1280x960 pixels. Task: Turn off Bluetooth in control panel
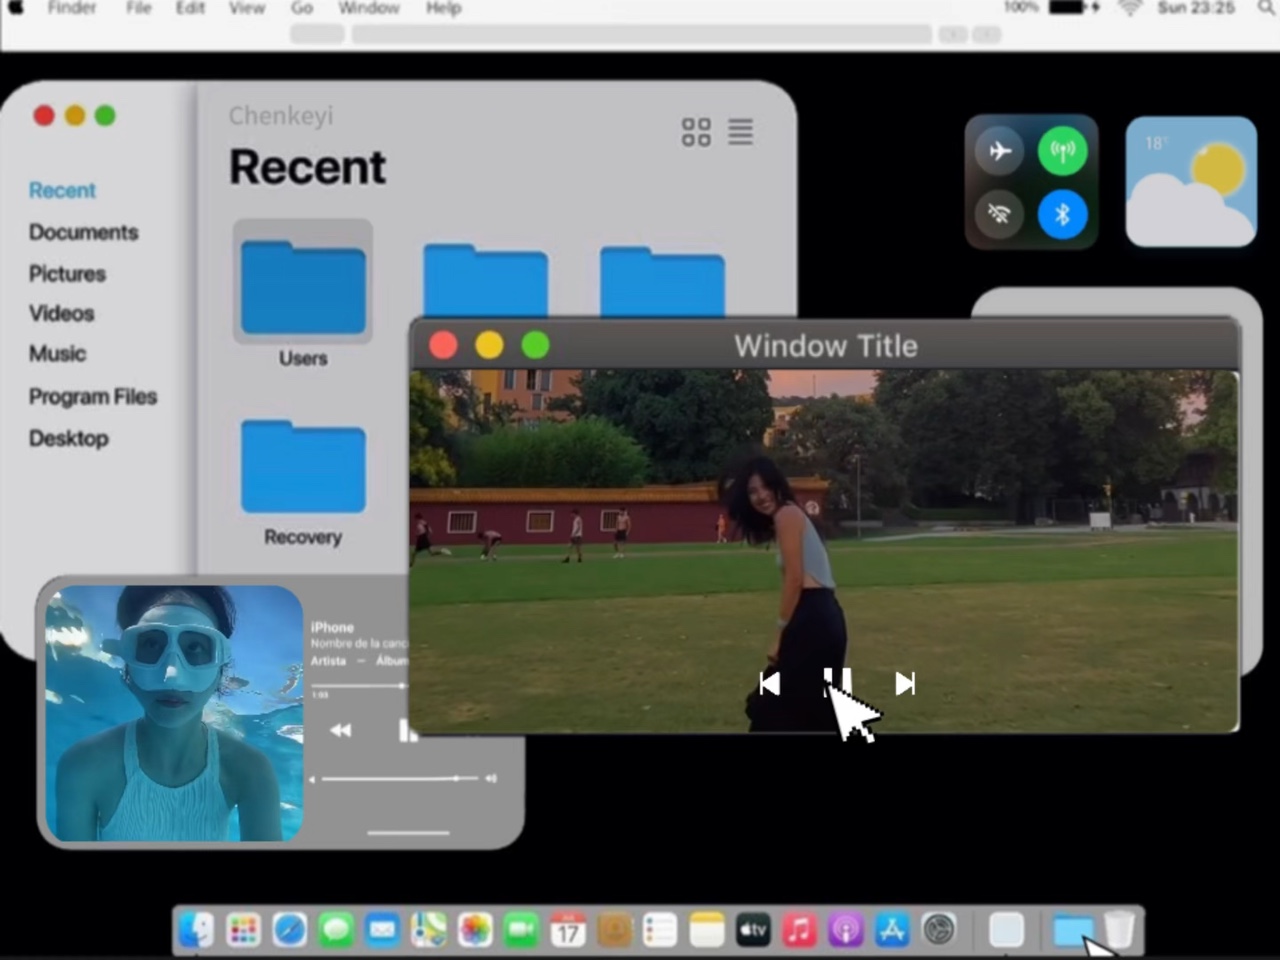pyautogui.click(x=1062, y=214)
